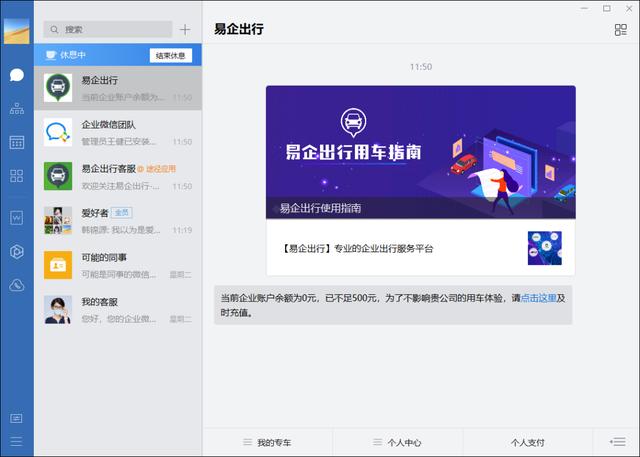
Task: Open the 易企出行用车指南 banner image
Action: click(421, 152)
